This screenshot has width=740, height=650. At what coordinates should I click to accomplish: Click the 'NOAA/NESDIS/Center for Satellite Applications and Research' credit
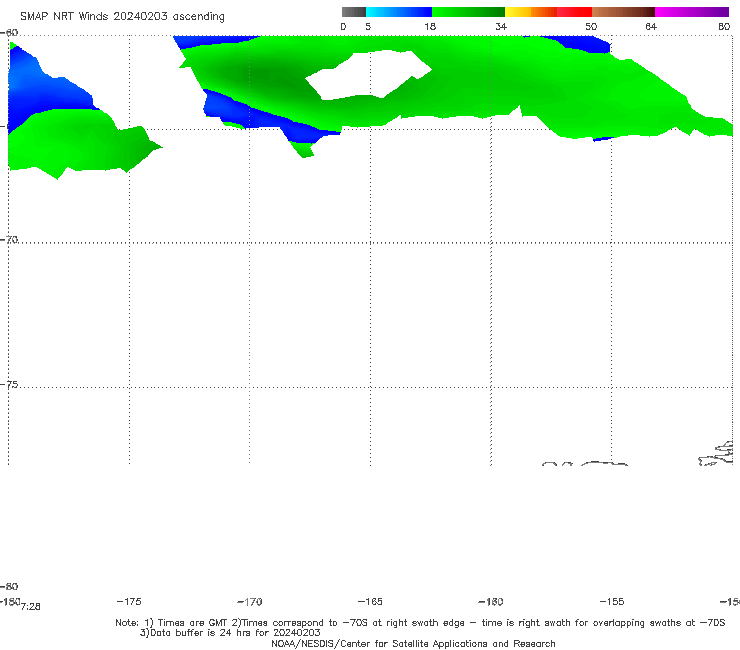pos(413,644)
